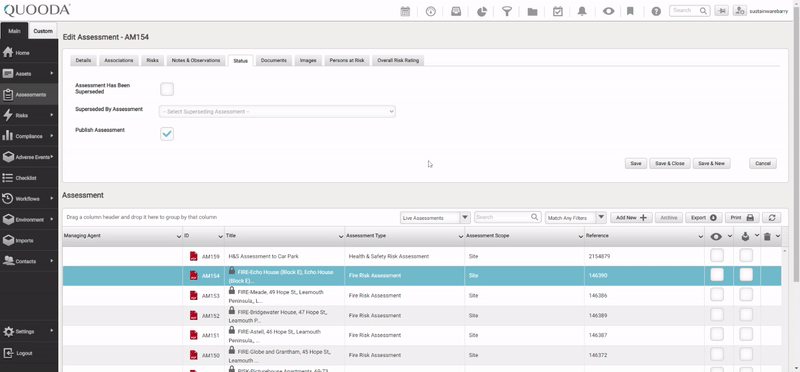Switch to the Documents tab
Viewport: 800px width, 372px height.
tap(273, 60)
